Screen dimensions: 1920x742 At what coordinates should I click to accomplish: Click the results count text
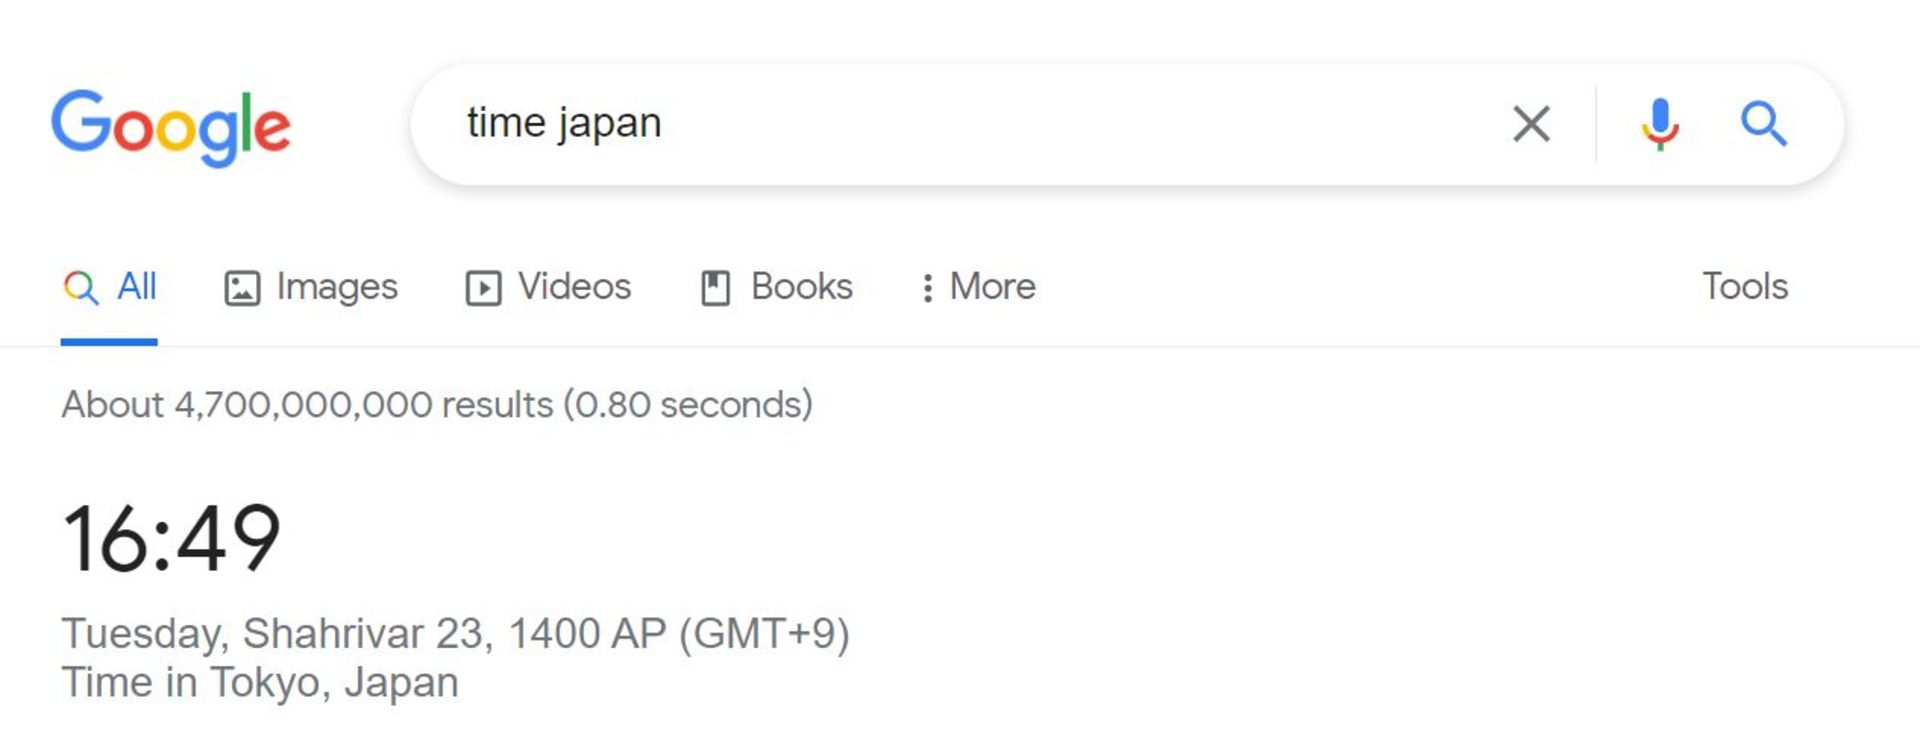click(437, 405)
